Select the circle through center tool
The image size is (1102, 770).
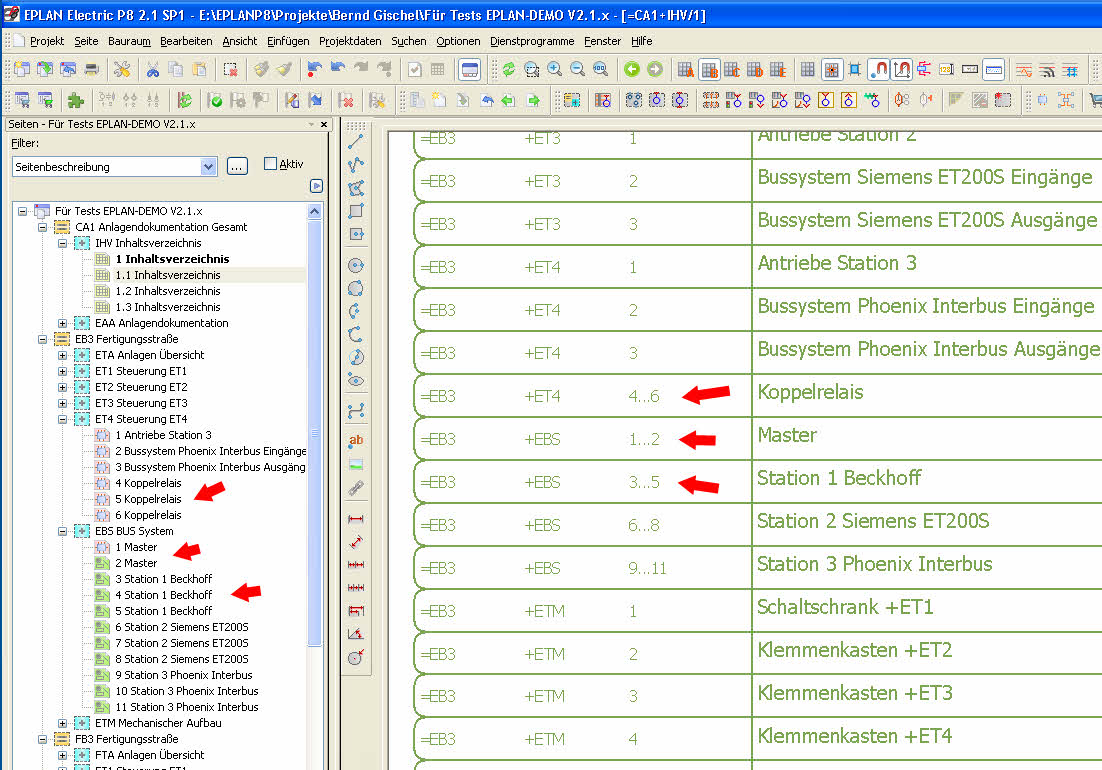356,266
